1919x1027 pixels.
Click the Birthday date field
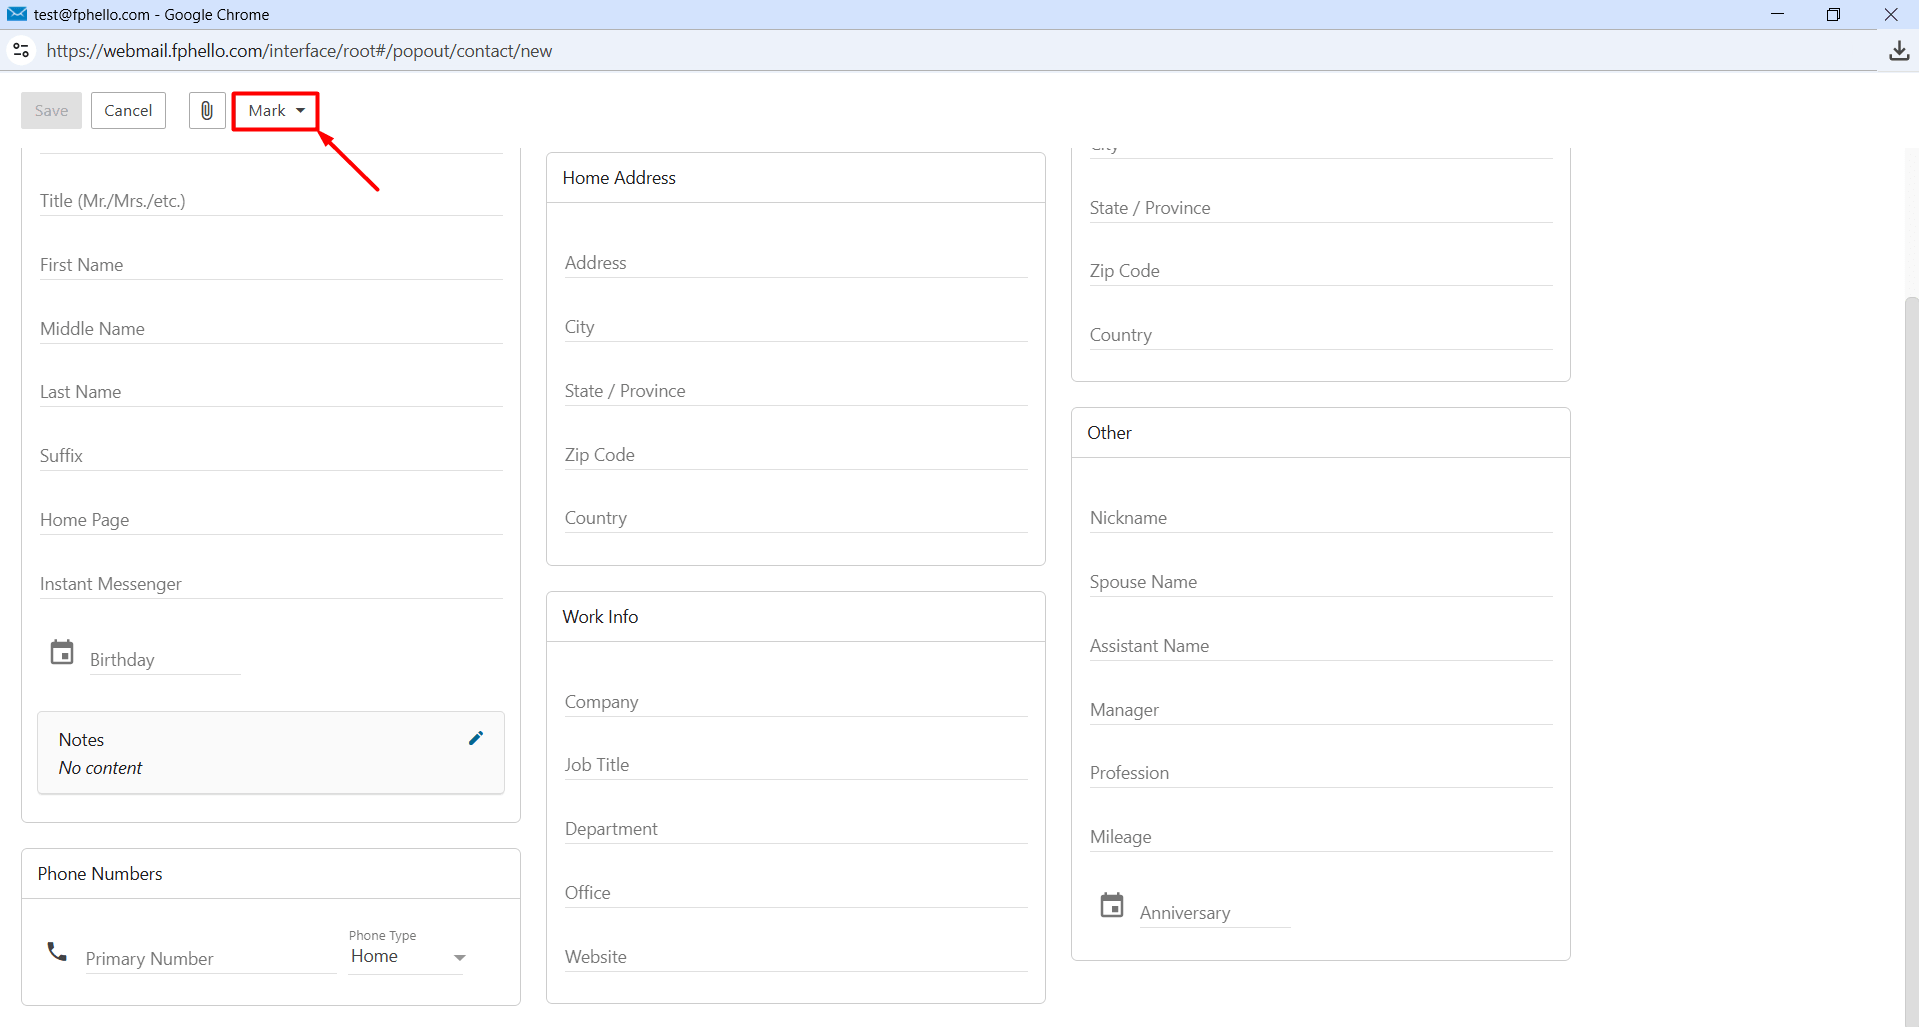165,660
